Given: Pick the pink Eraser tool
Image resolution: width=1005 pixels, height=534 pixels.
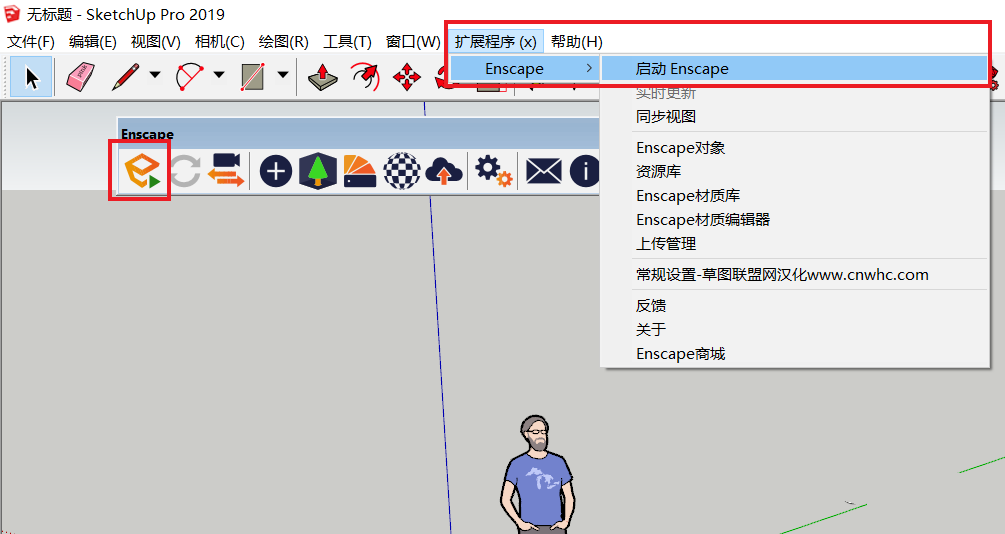Looking at the screenshot, I should [x=81, y=76].
